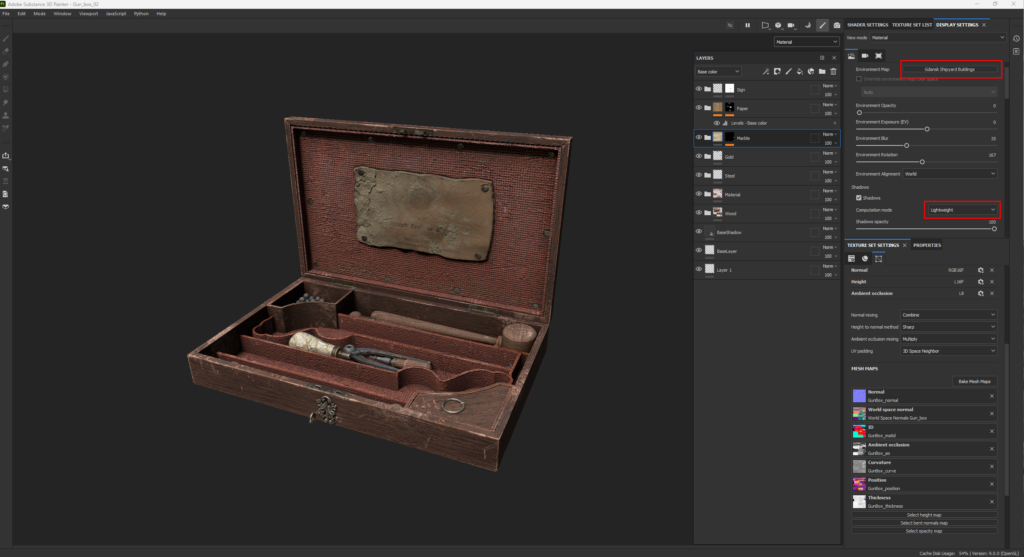This screenshot has height=557, width=1024.
Task: Open the Environment Alignment World dropdown
Action: click(950, 174)
